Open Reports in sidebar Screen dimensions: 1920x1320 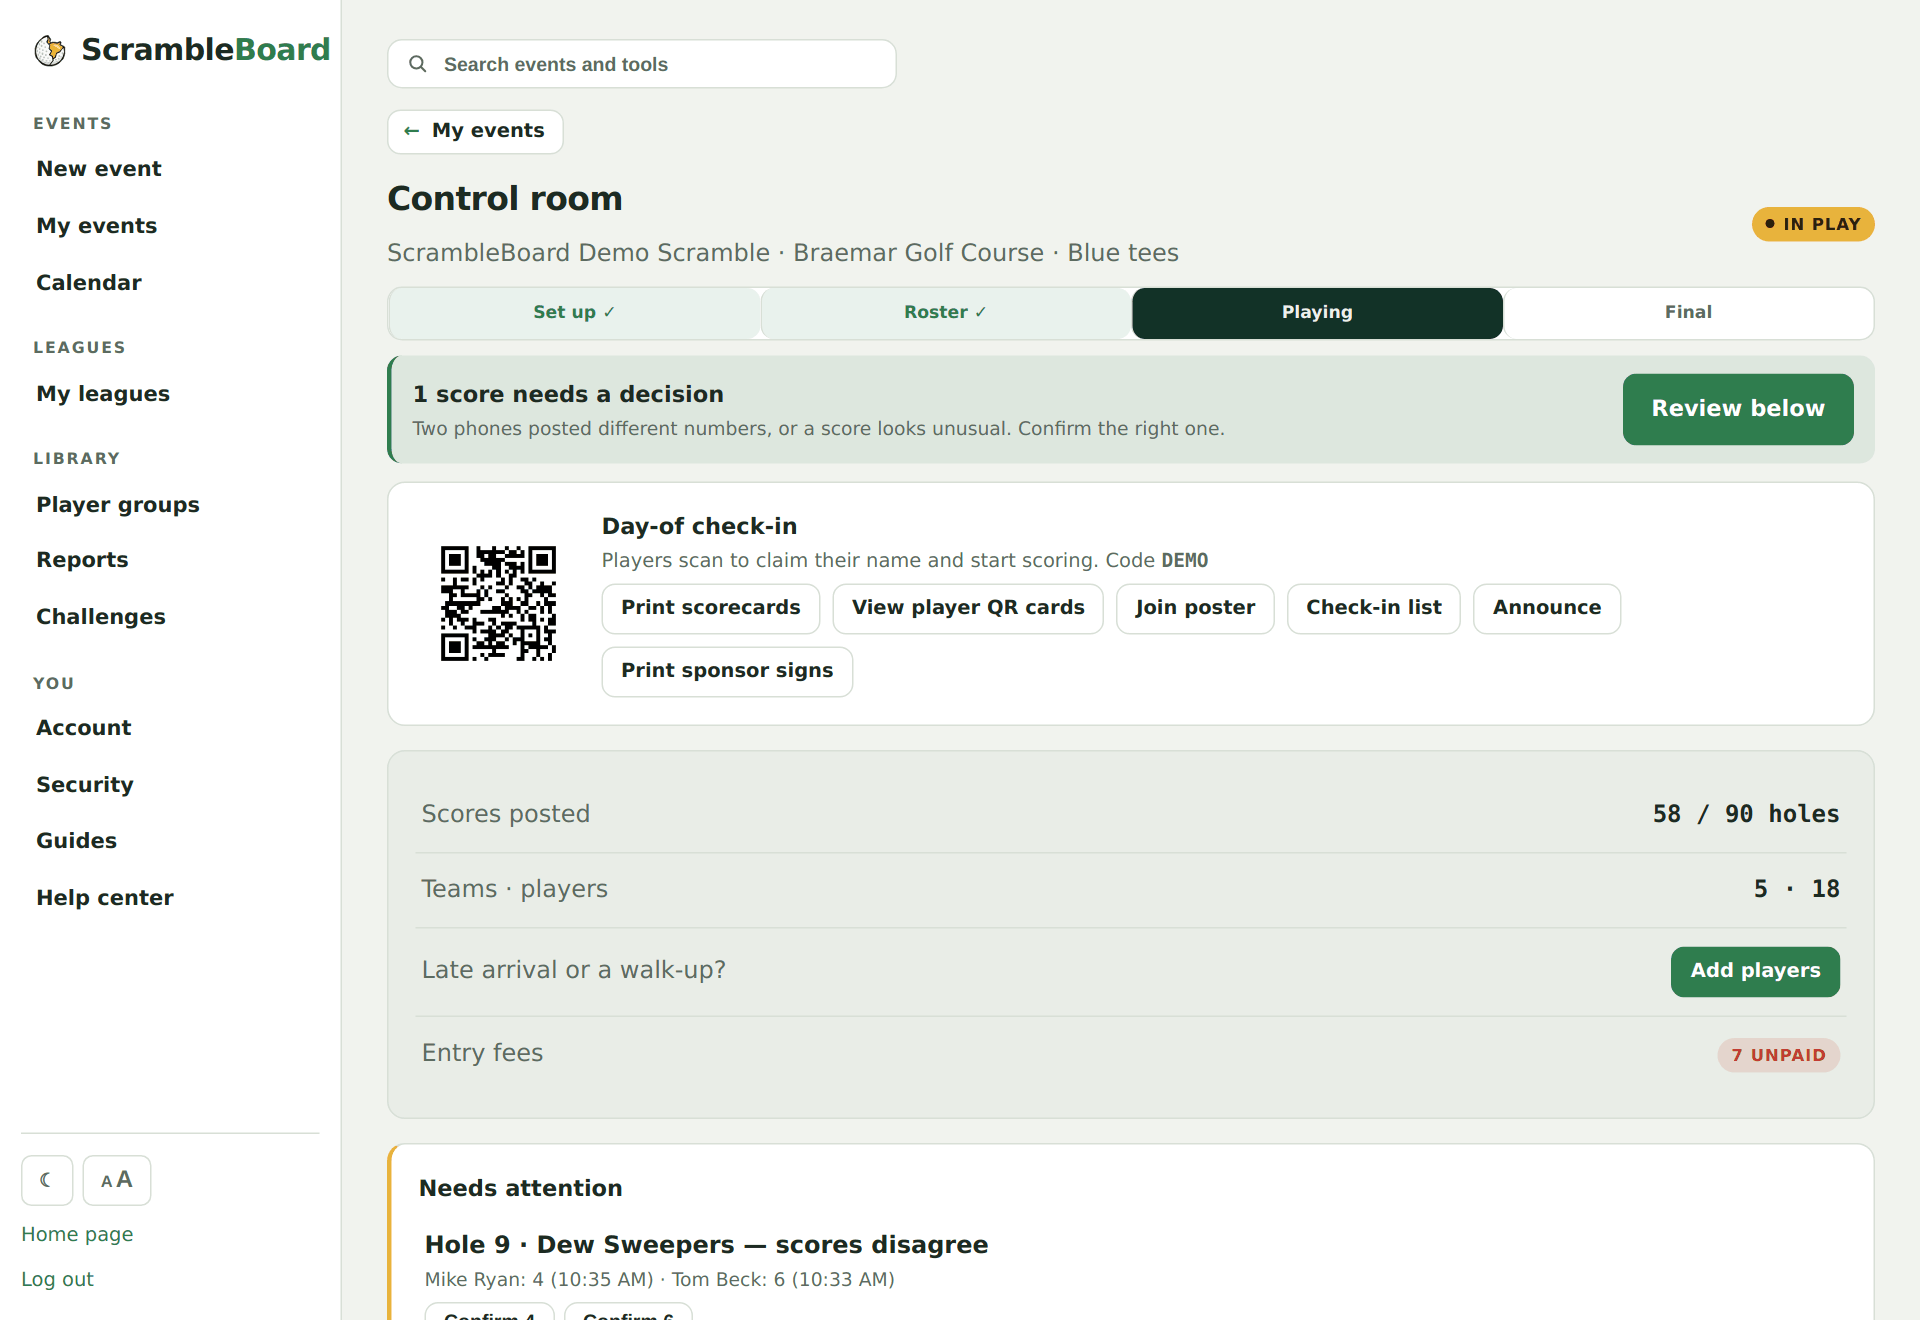(82, 560)
